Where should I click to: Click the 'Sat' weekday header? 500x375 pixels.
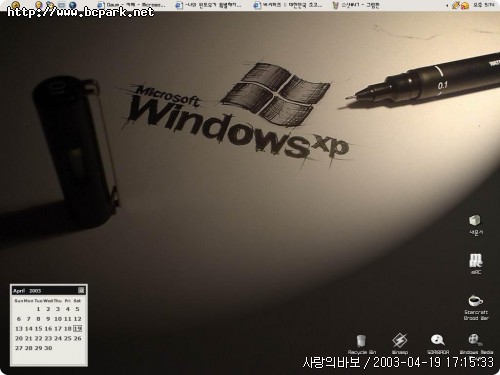[77, 301]
